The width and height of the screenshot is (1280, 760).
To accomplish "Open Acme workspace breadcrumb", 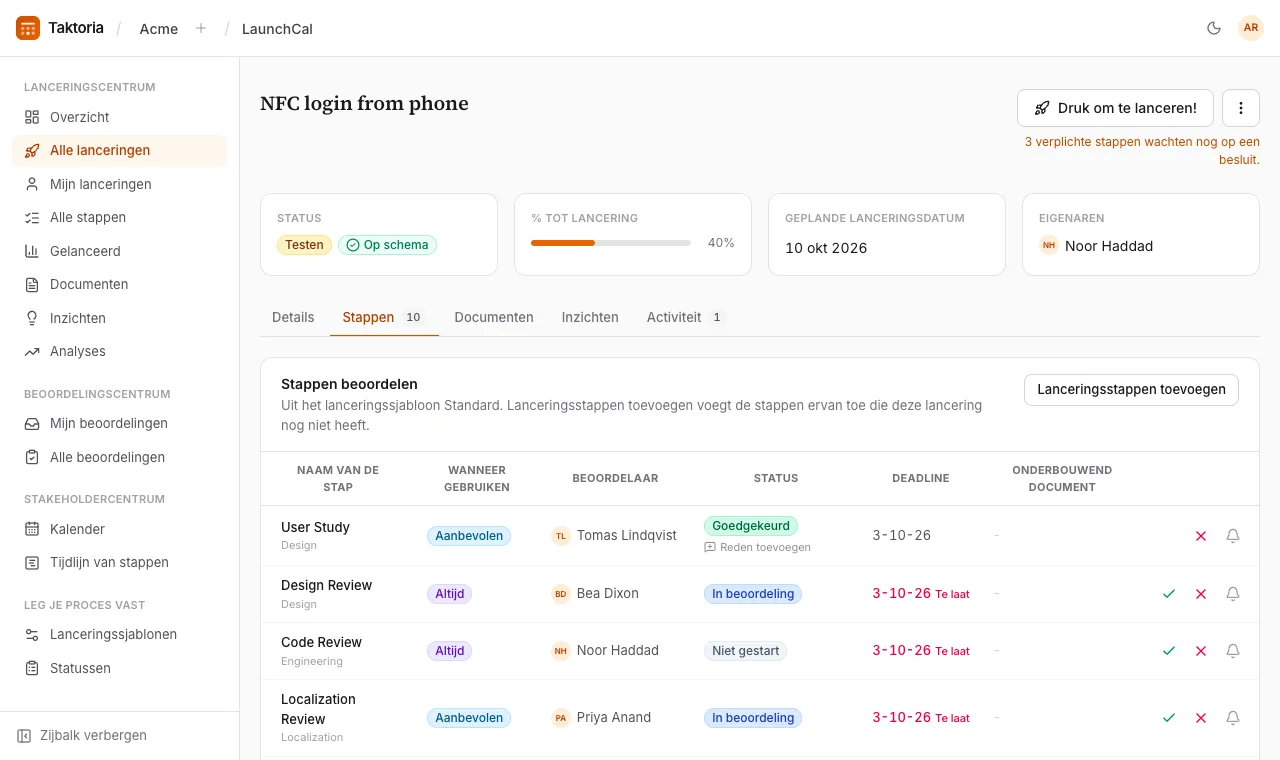I will pyautogui.click(x=159, y=28).
